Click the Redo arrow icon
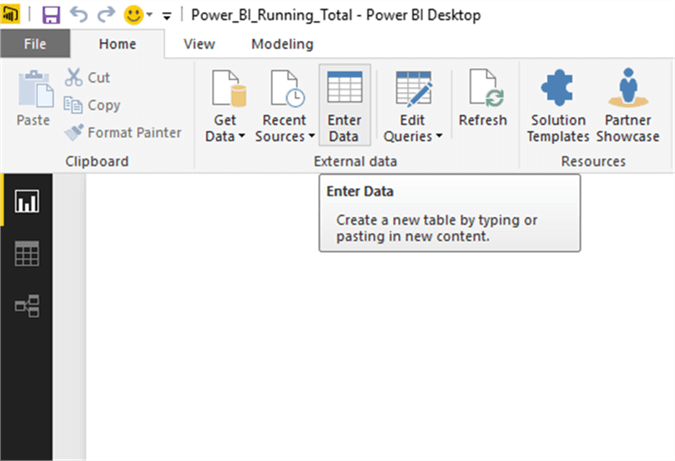 pos(106,15)
